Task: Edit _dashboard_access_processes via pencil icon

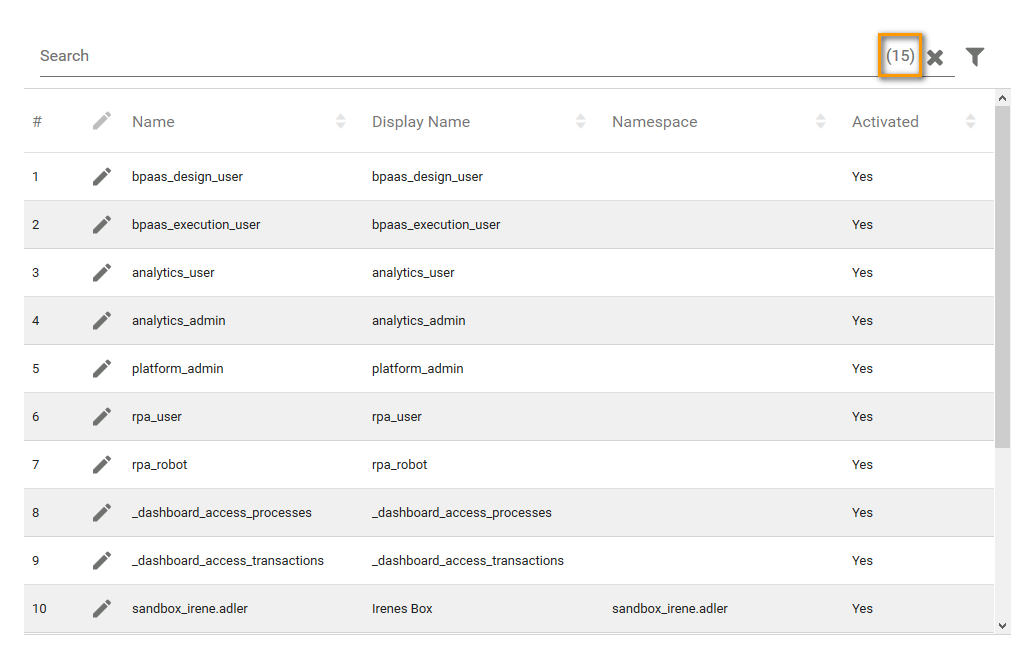Action: pyautogui.click(x=102, y=513)
